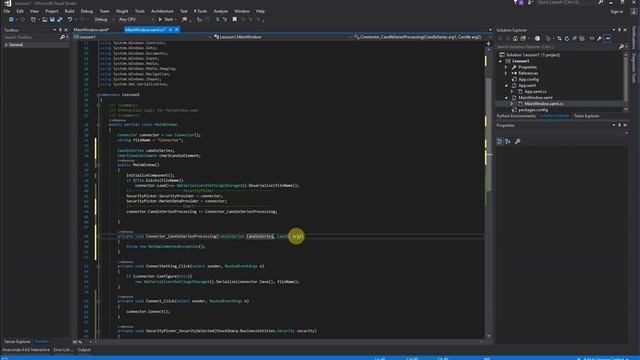Click the Sign in link
Image resolution: width=640 pixels, height=360 pixels.
click(x=617, y=11)
